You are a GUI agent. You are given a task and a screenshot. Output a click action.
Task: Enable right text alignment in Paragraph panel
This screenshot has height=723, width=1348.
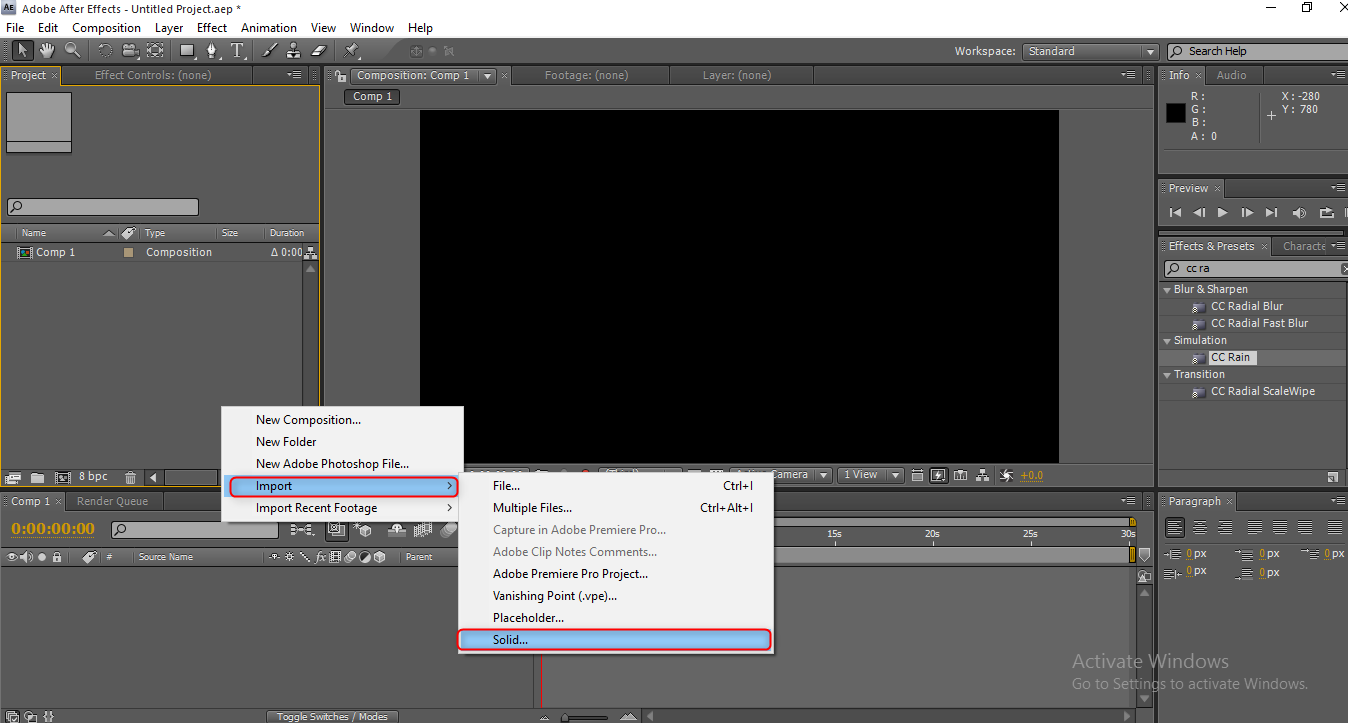point(1226,528)
